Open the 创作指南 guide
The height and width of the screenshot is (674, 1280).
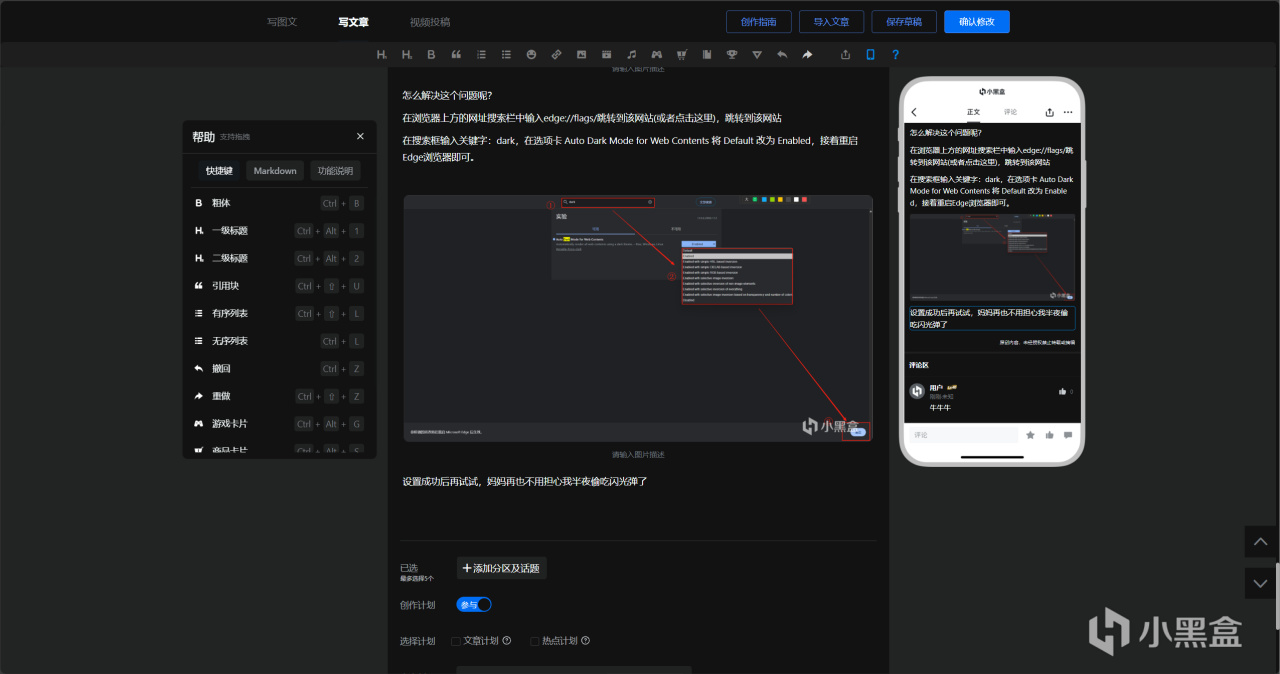tap(759, 21)
